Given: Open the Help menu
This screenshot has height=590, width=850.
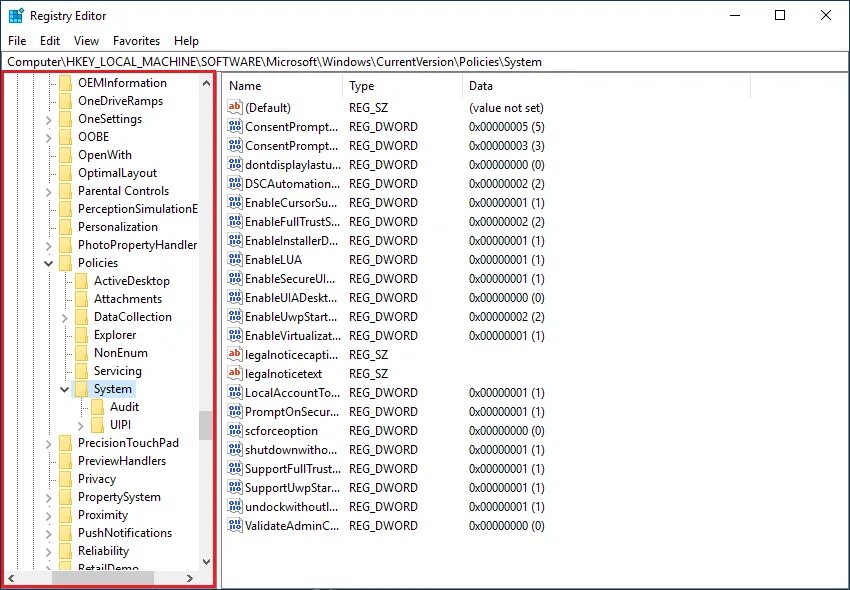Looking at the screenshot, I should coord(186,41).
